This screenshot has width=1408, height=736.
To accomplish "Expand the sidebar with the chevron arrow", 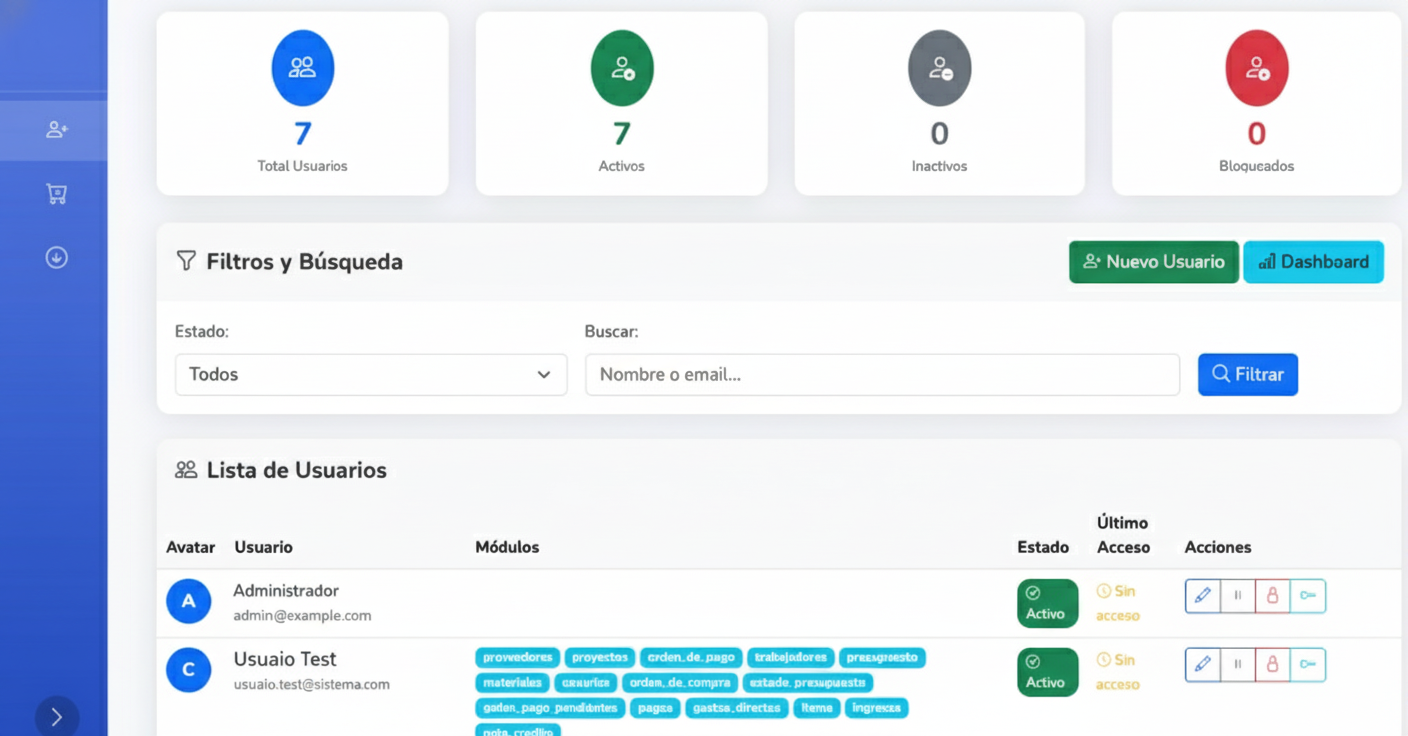I will (57, 717).
